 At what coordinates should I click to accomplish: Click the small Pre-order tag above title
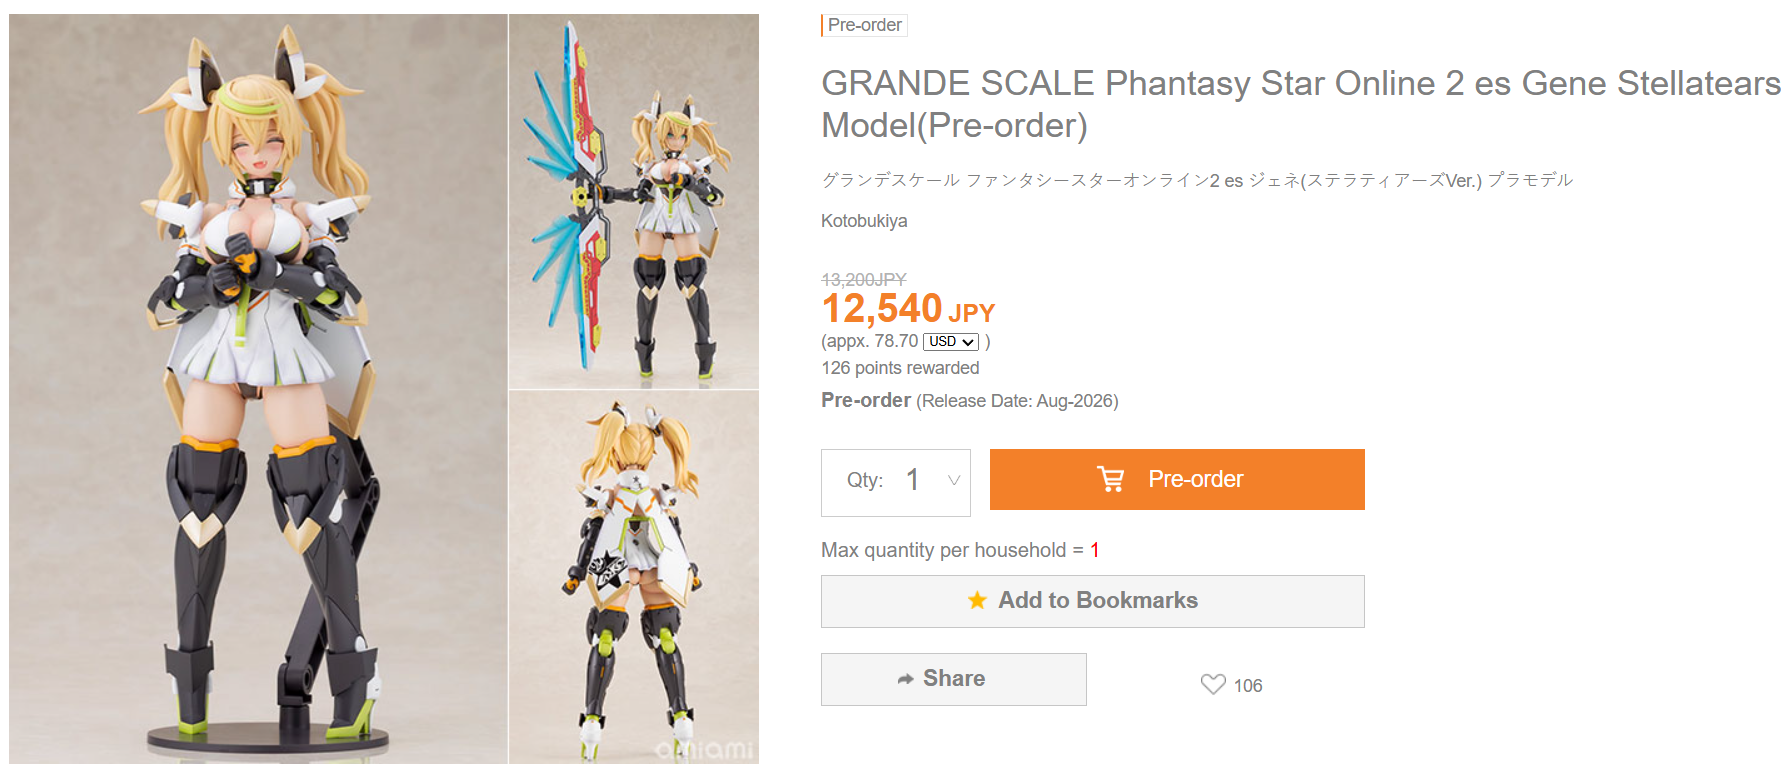click(x=864, y=25)
